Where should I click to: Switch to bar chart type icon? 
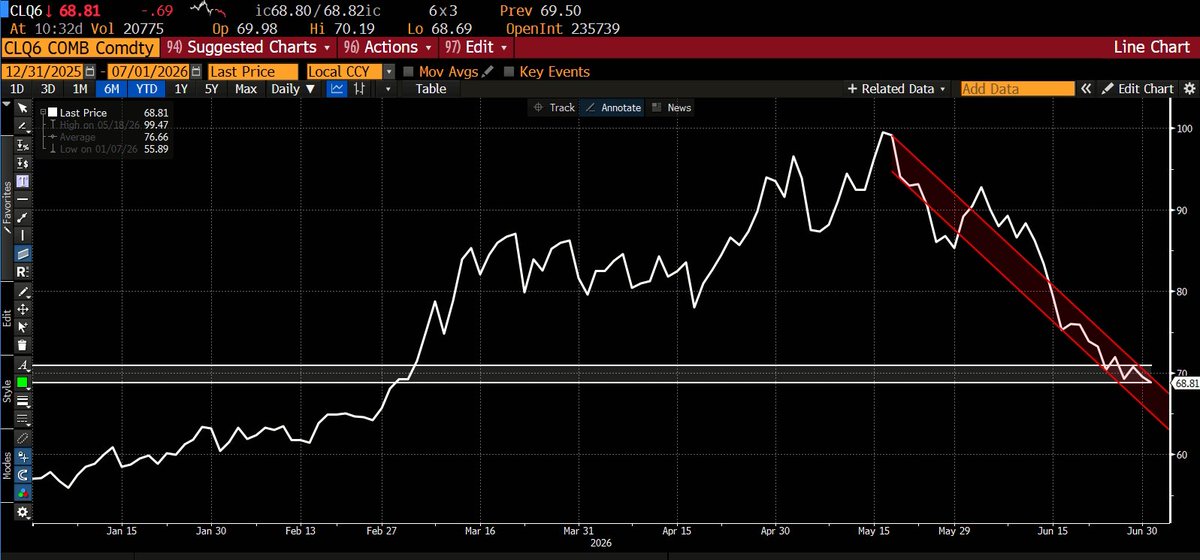tap(361, 89)
